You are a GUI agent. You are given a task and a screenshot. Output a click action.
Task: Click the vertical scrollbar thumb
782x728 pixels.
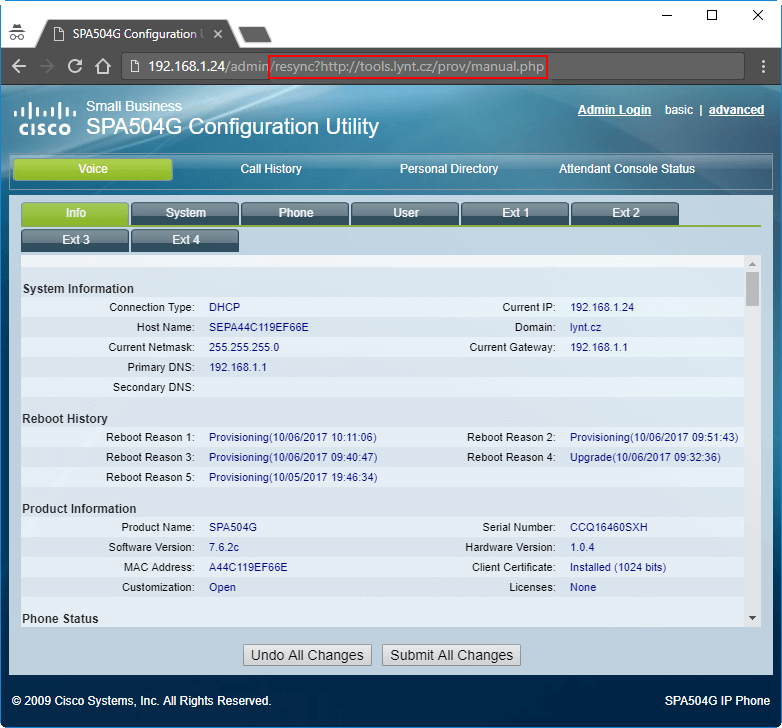point(752,289)
